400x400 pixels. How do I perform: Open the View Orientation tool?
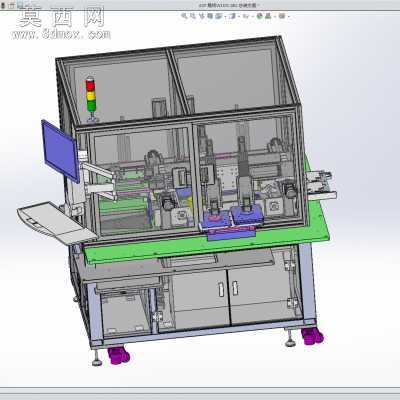219,16
